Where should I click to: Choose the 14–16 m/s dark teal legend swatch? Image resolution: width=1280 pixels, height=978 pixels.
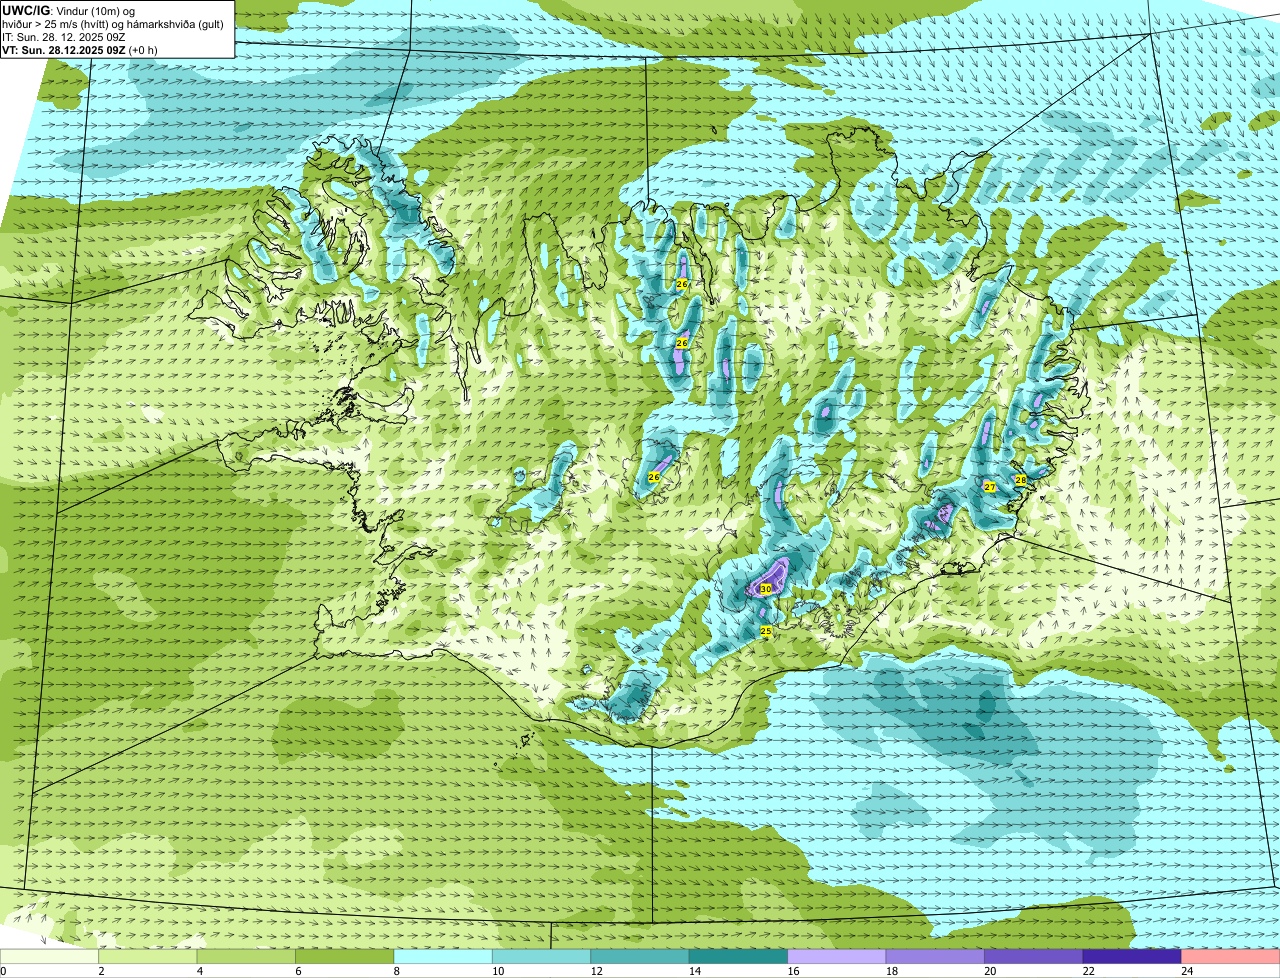coord(739,956)
